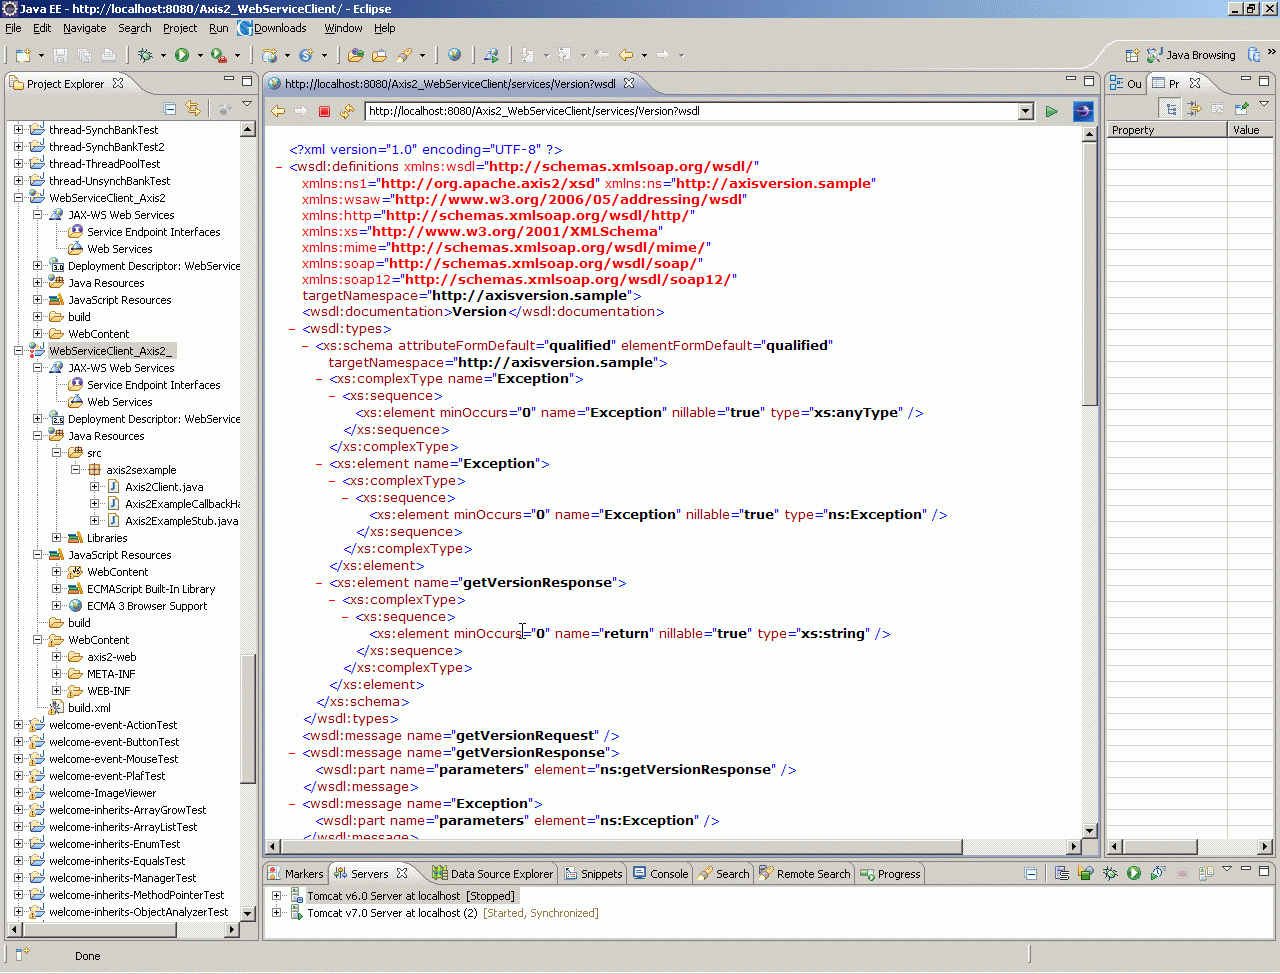Click the Publish to server icon in Servers view
The width and height of the screenshot is (1280, 974).
[1206, 873]
